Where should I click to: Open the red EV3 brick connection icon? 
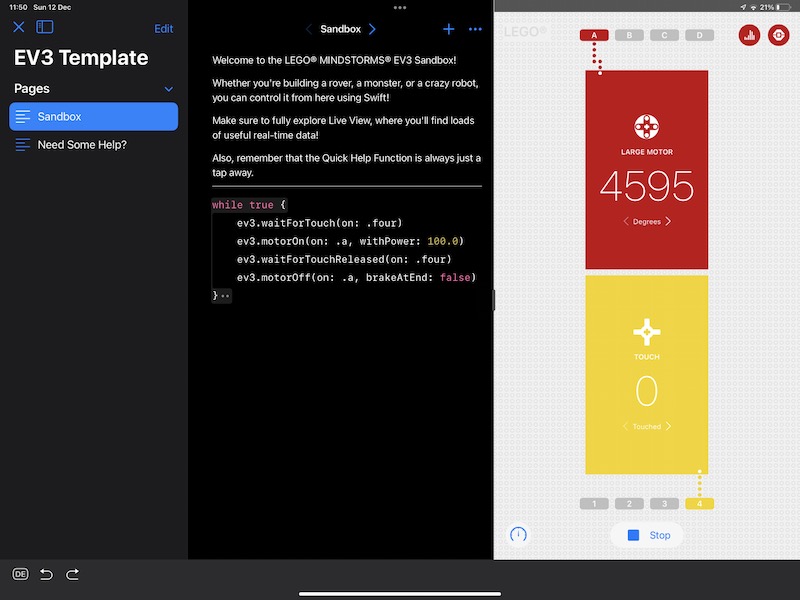point(779,35)
